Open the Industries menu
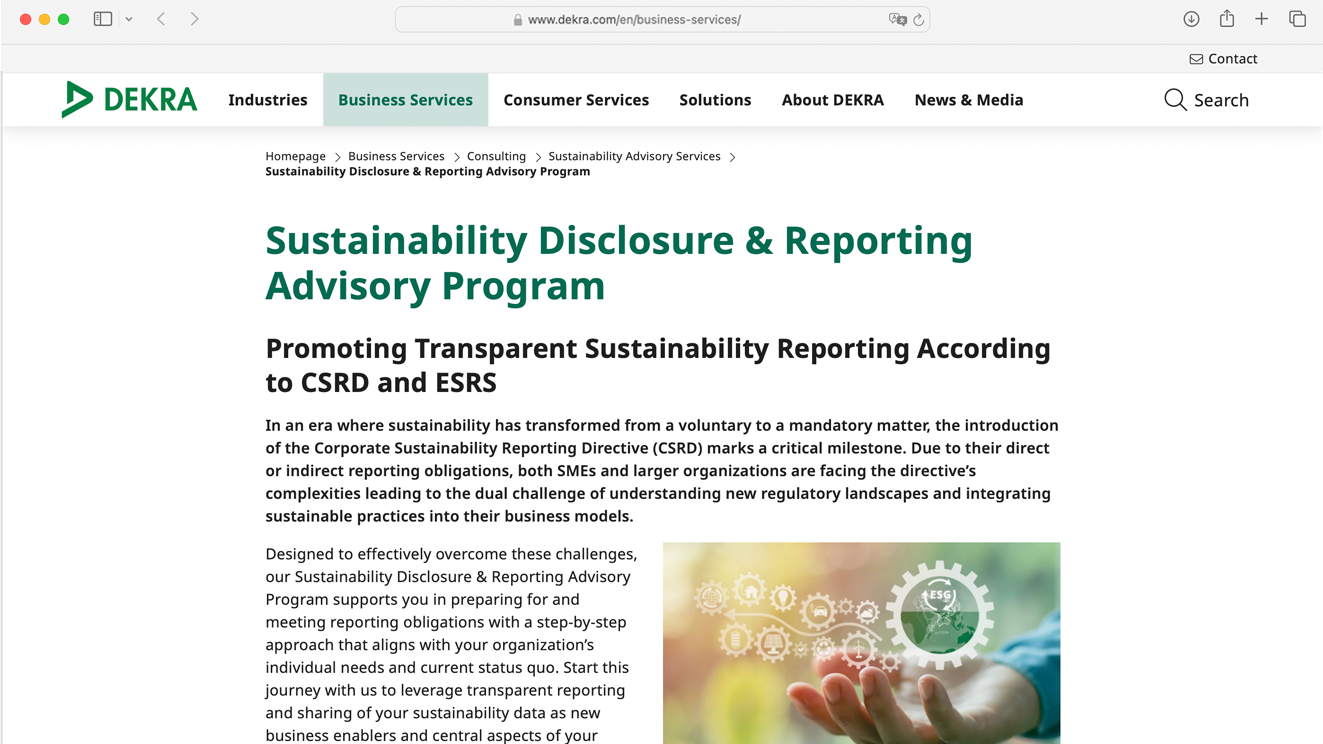 point(268,100)
